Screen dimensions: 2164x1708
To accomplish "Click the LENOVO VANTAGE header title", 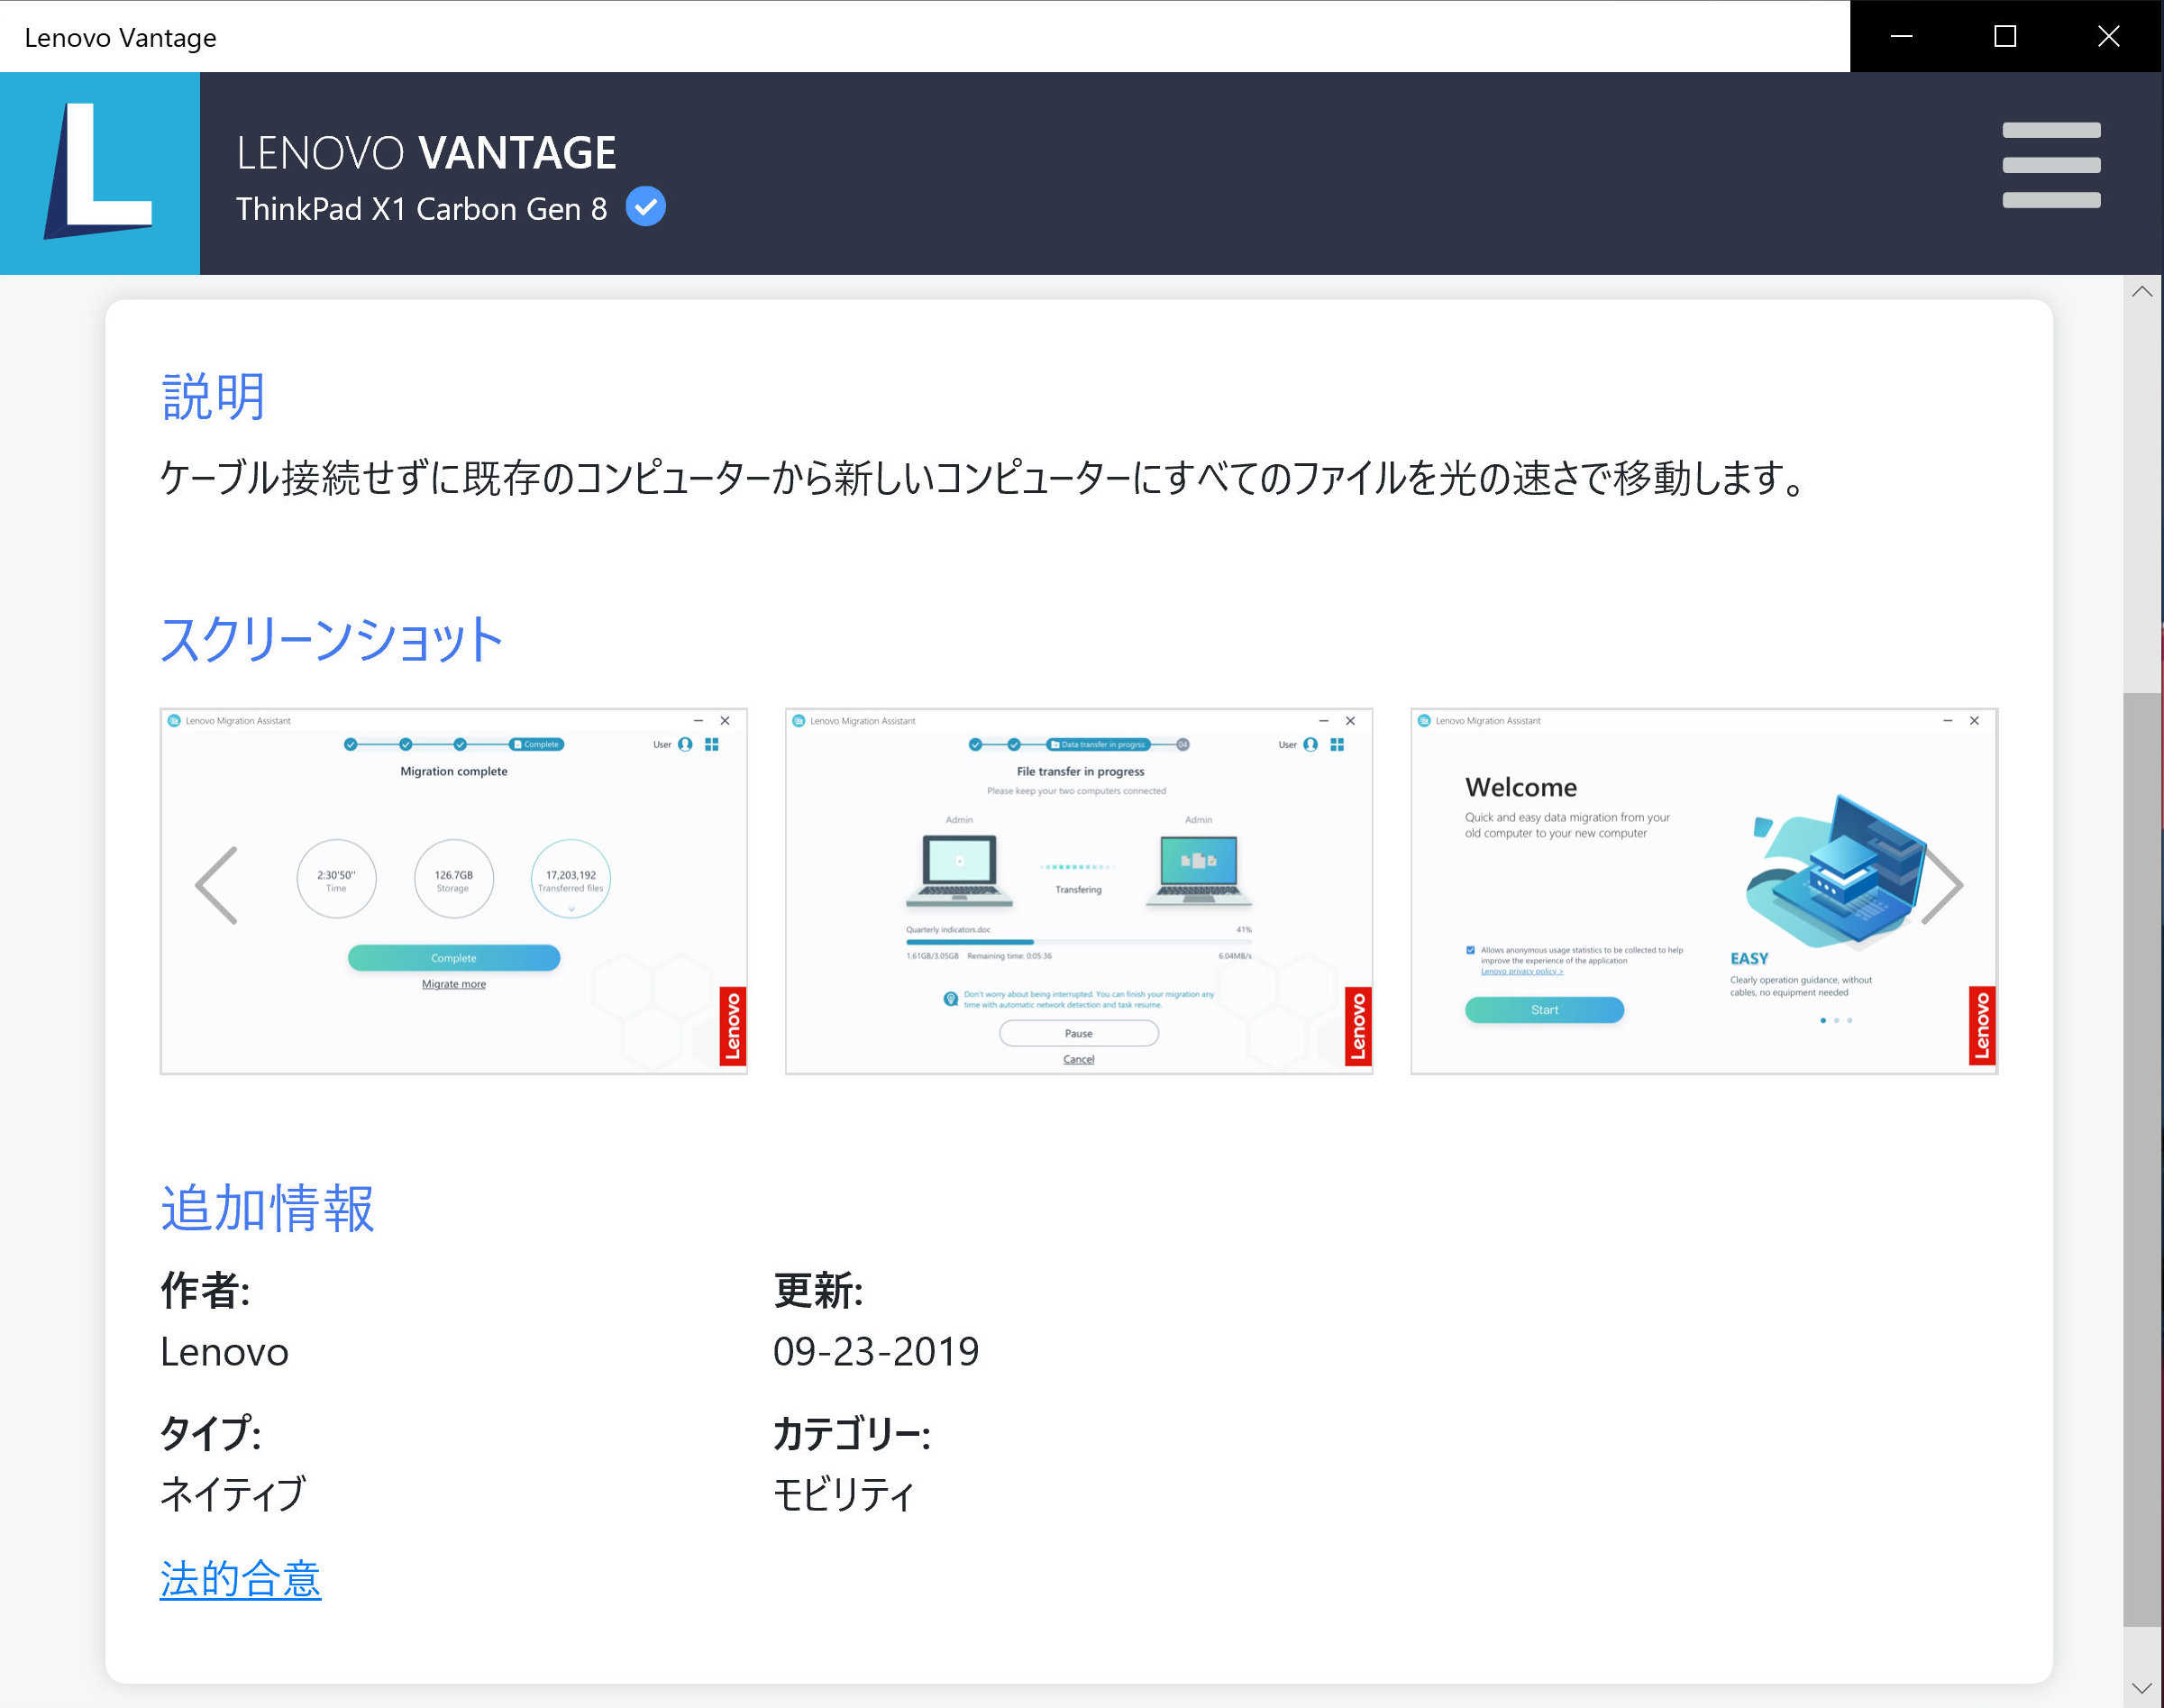I will point(426,152).
